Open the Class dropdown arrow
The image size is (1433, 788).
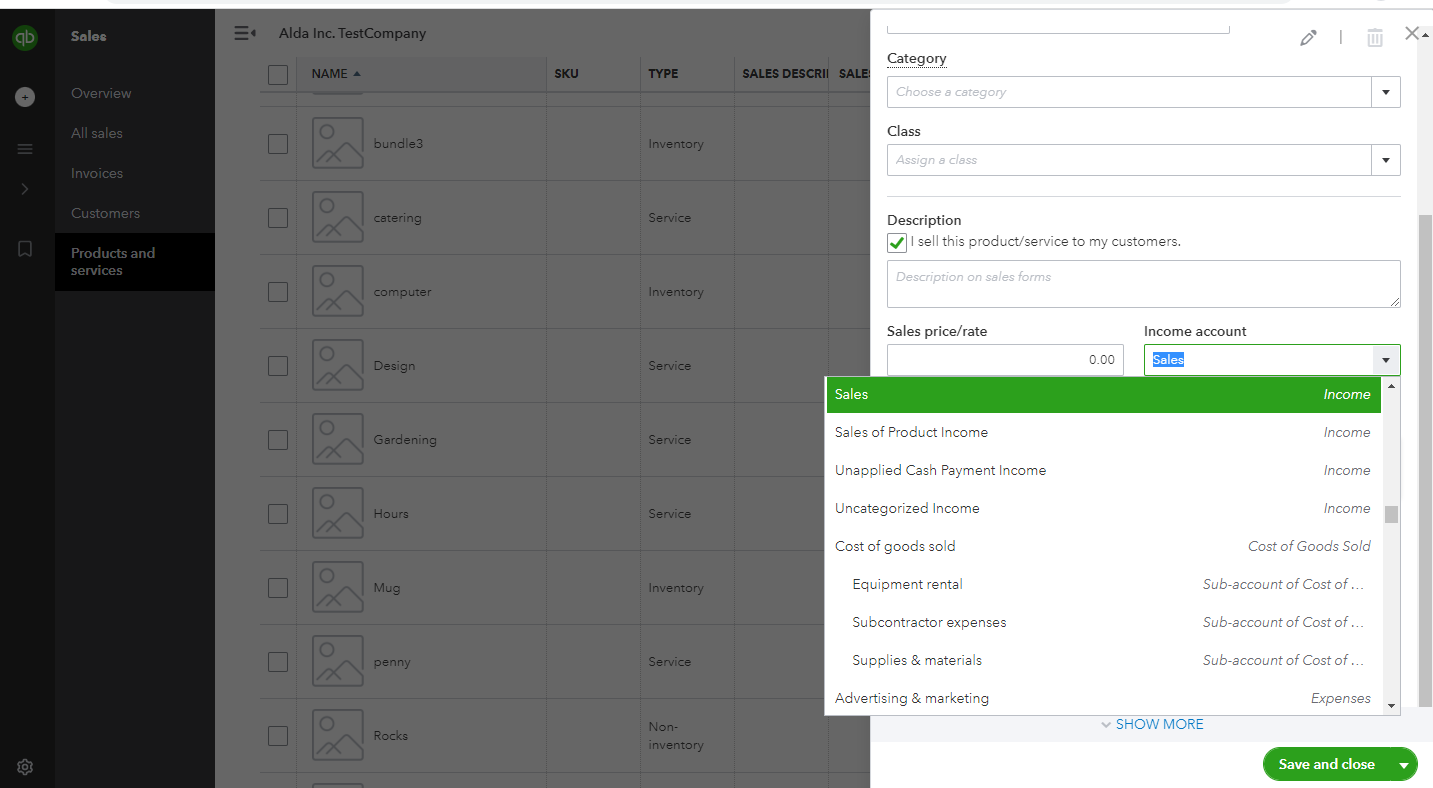1386,160
